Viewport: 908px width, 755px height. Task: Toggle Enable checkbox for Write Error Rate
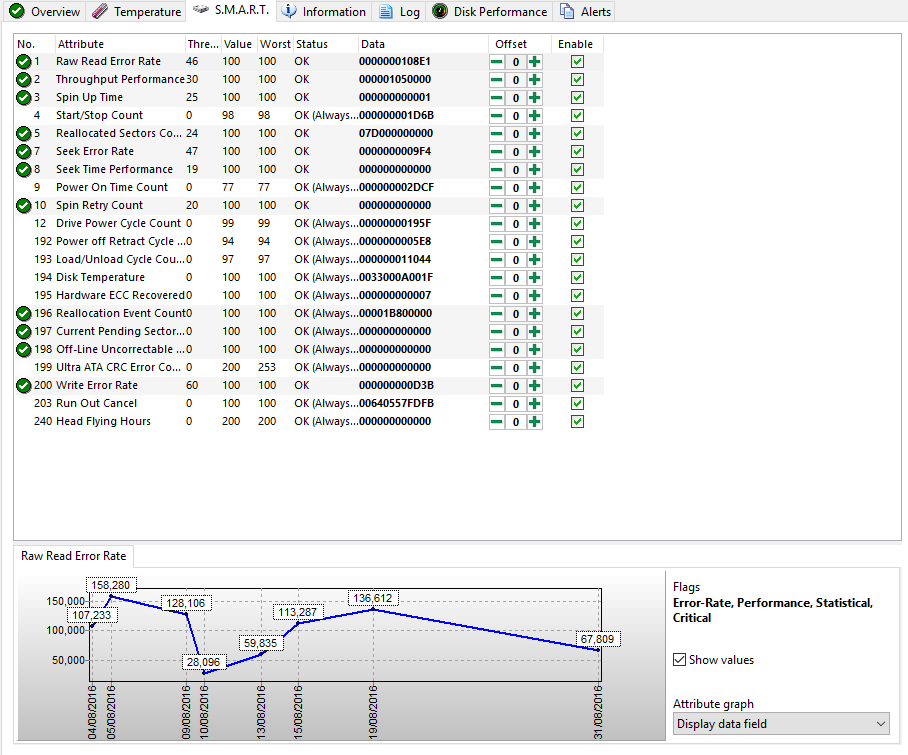point(577,385)
